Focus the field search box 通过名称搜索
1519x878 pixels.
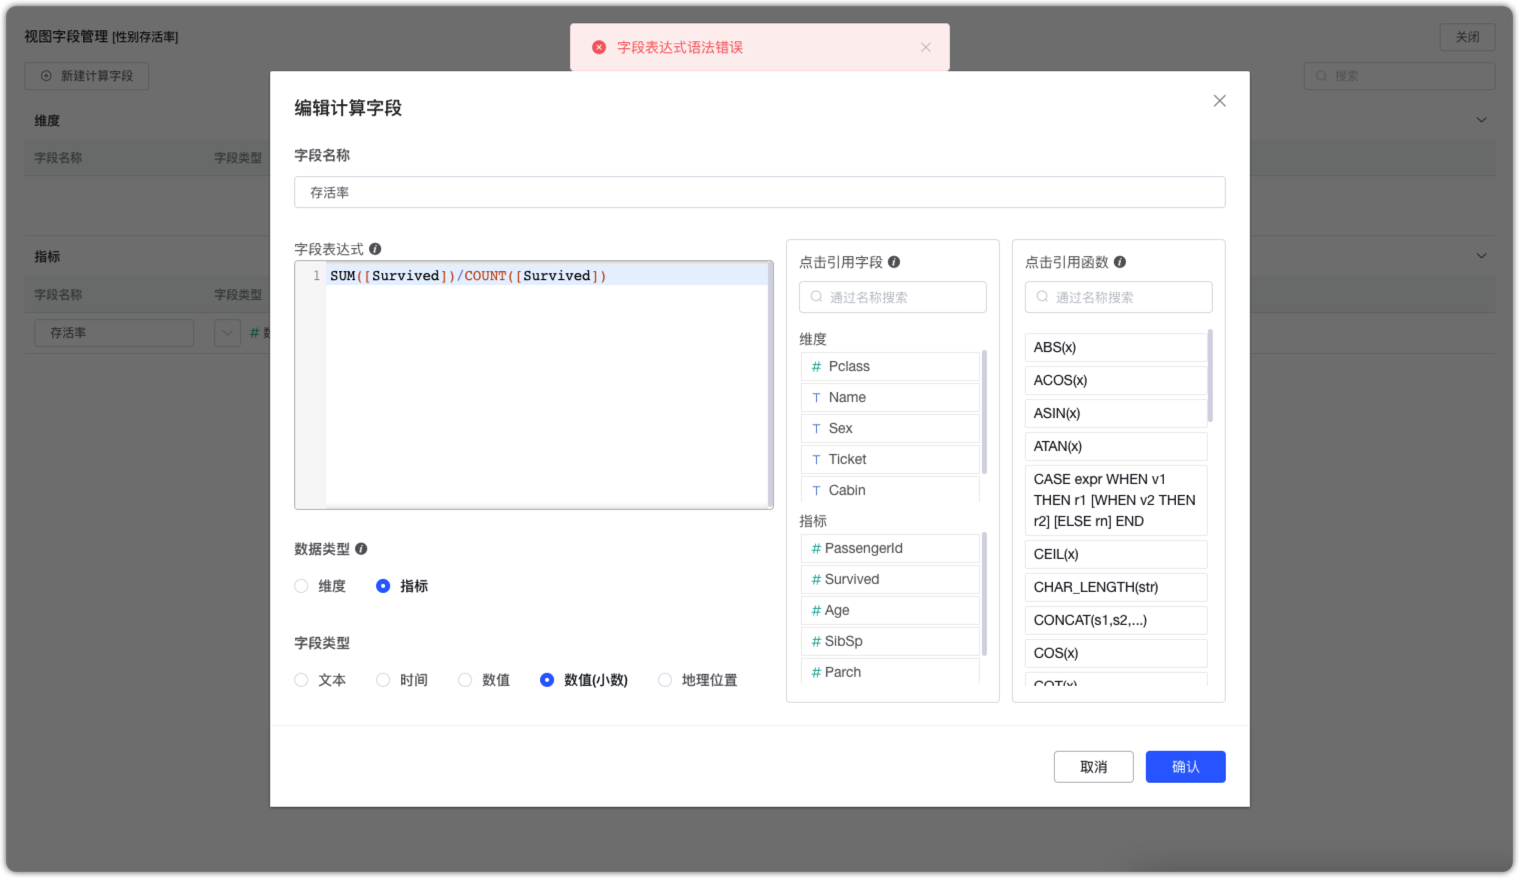tap(892, 297)
